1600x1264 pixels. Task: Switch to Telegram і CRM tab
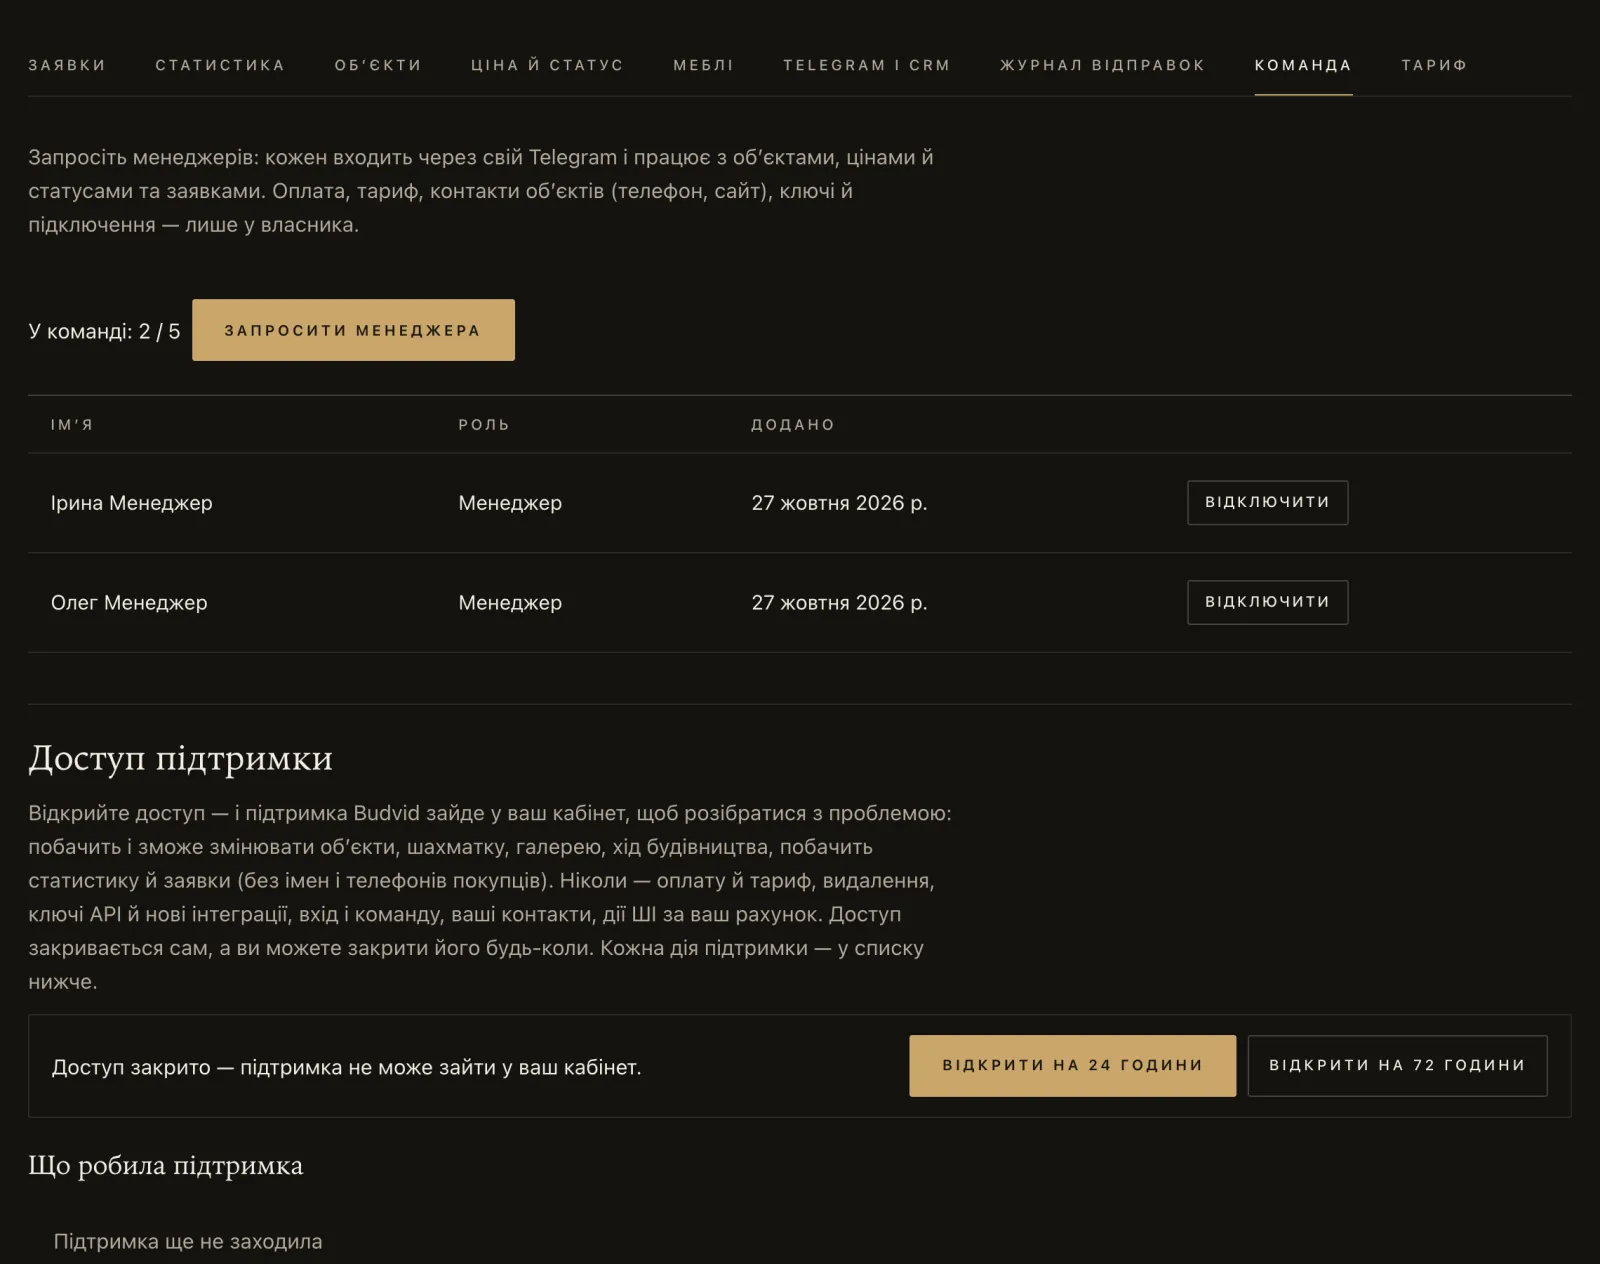point(866,65)
